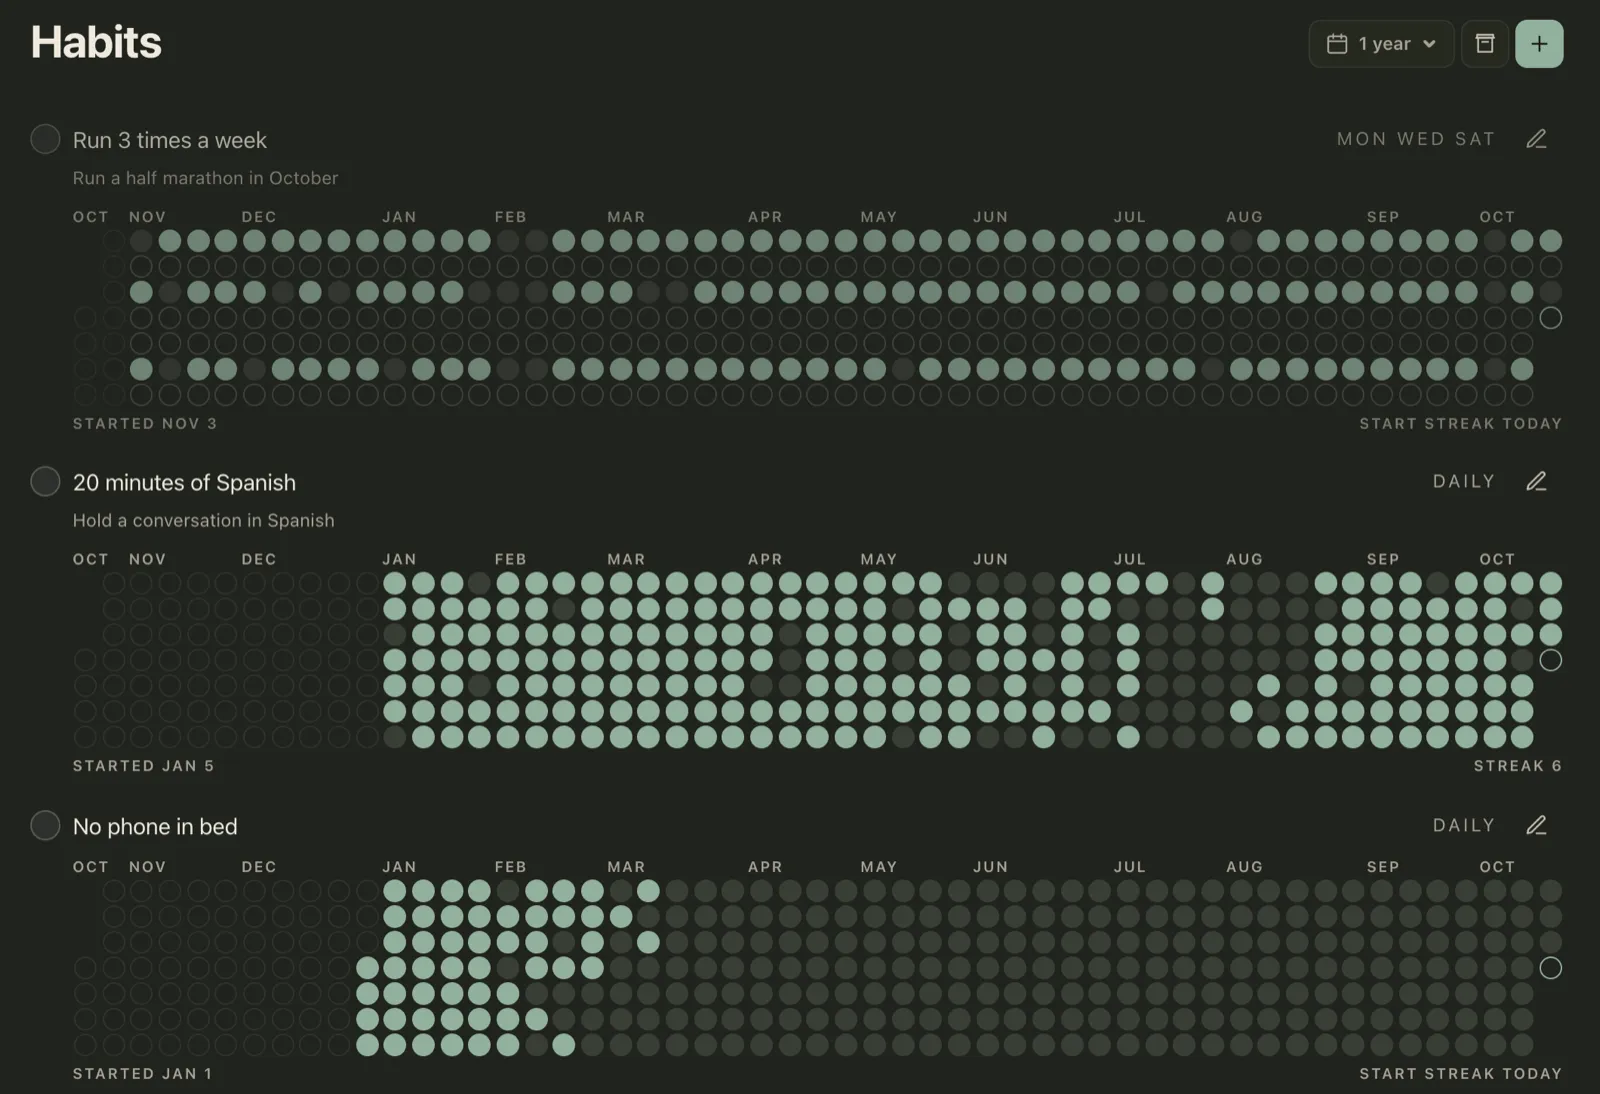Mark today's hollow circle in running grid
Image resolution: width=1600 pixels, height=1094 pixels.
tap(1550, 318)
